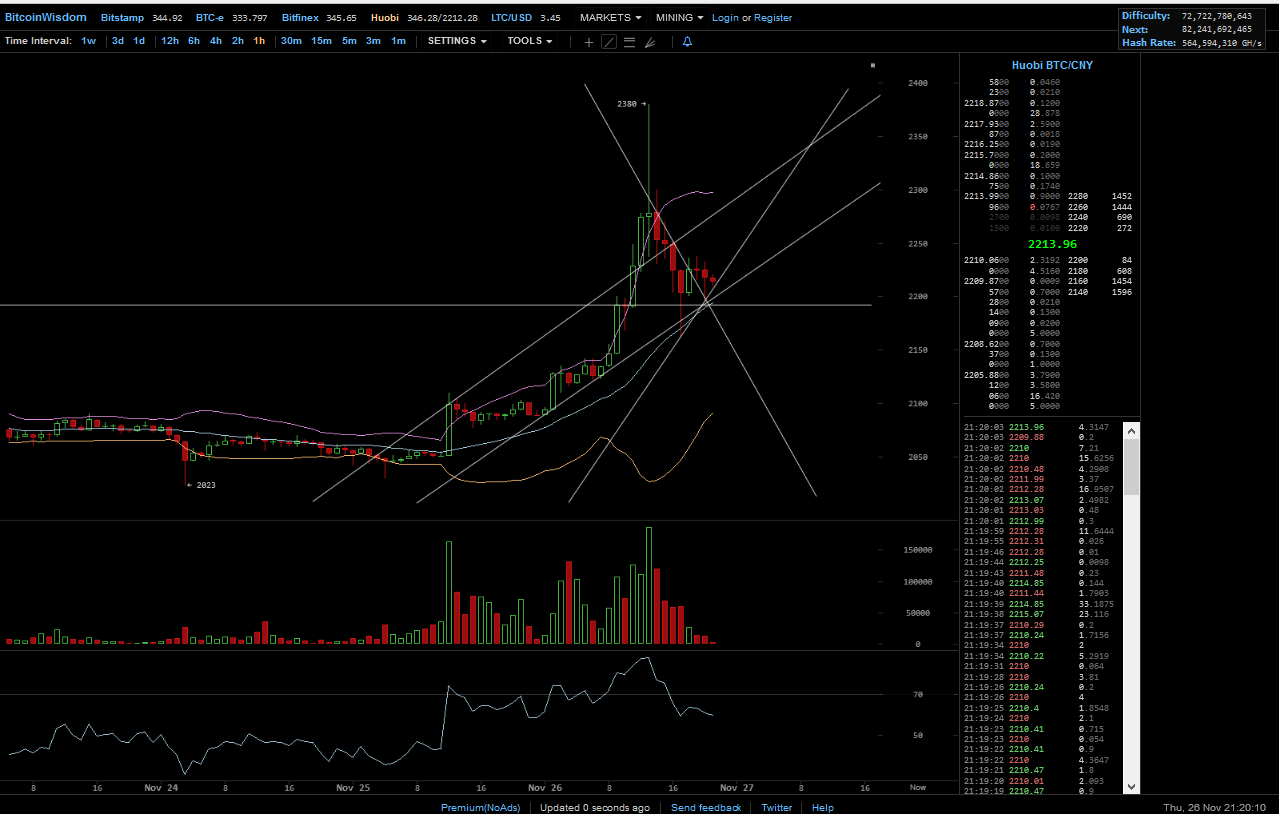Screen dimensions: 1279x814
Task: Set the time interval to 1m
Action: 398,41
